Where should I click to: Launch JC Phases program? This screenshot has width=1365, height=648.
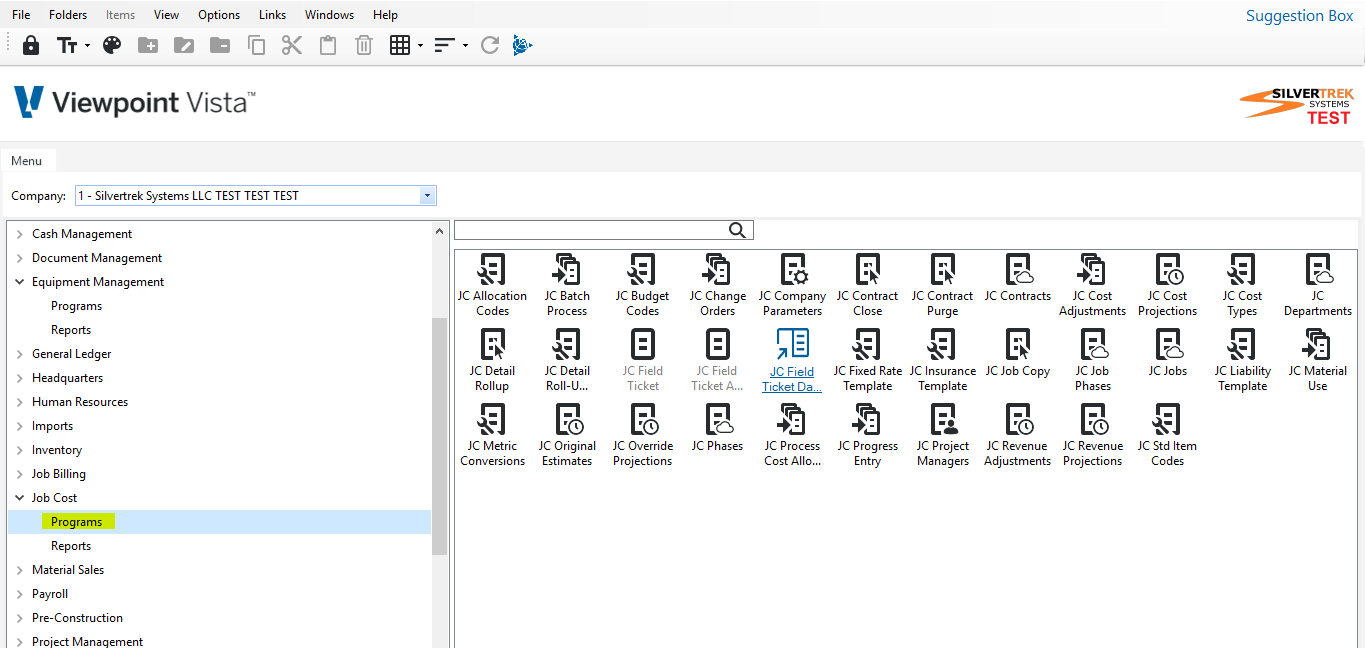click(x=717, y=428)
